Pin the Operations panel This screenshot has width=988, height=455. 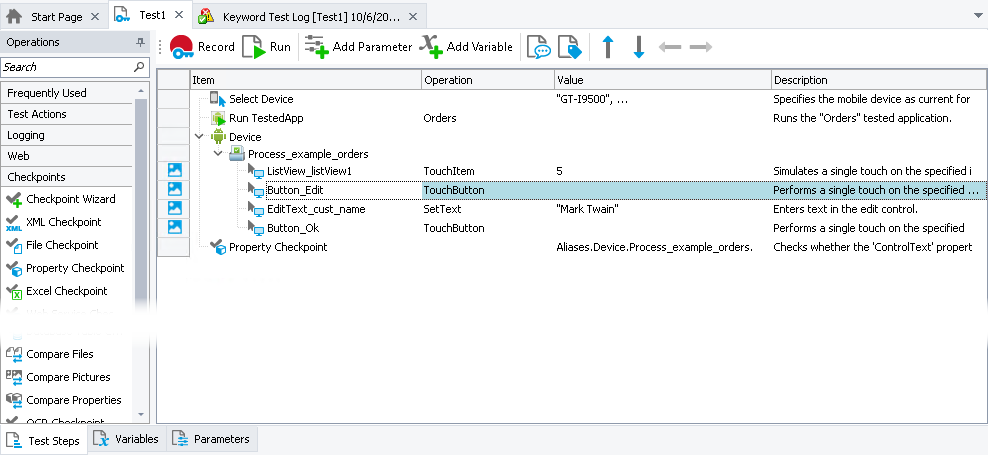[140, 43]
